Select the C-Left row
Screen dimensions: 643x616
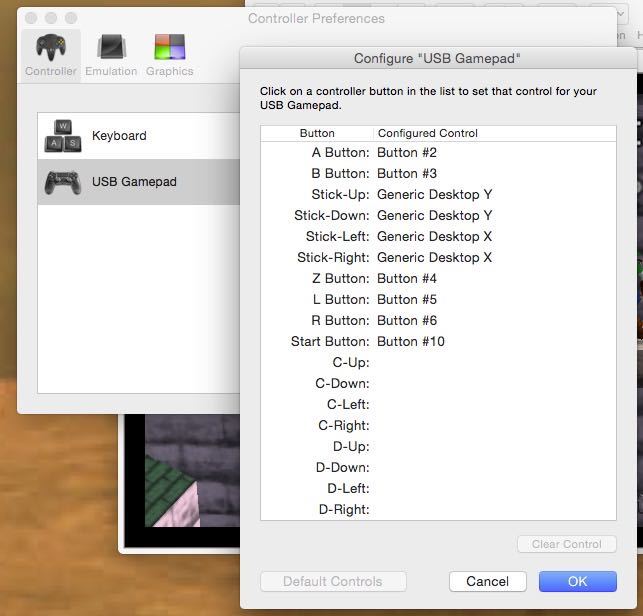438,404
